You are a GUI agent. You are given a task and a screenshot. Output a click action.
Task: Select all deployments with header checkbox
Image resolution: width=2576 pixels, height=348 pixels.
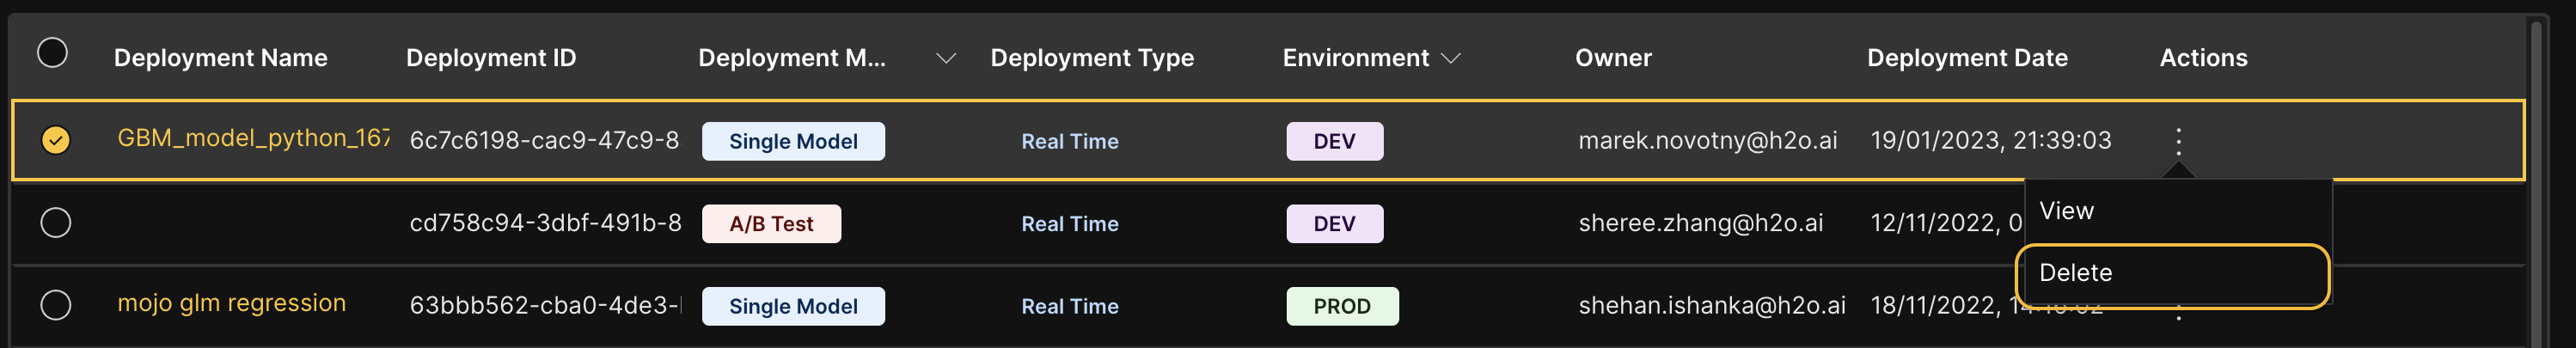coord(52,53)
